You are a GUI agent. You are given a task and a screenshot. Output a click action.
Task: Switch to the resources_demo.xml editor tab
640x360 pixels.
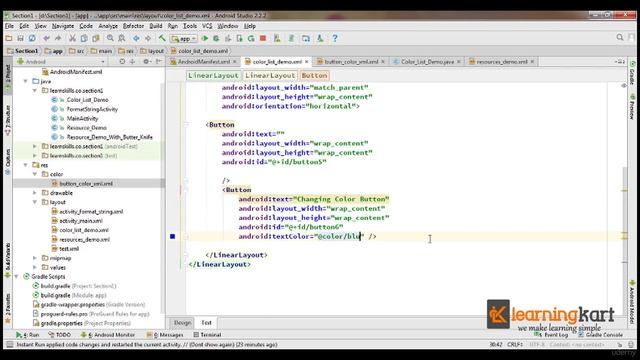point(502,62)
